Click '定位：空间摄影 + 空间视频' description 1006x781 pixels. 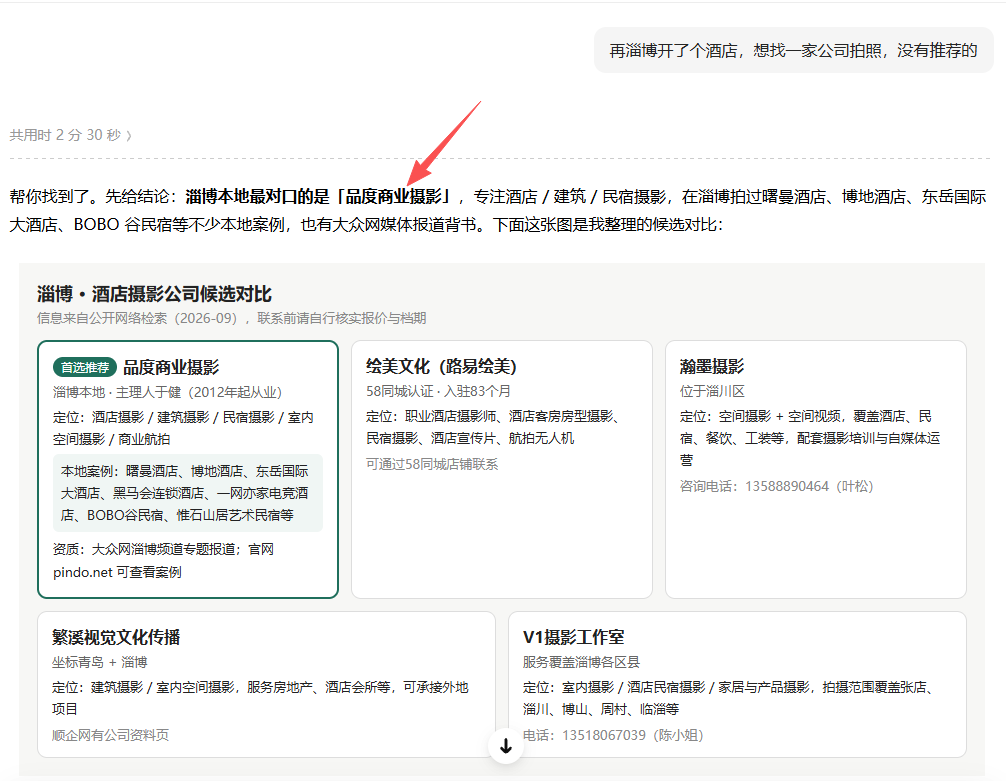click(x=810, y=438)
